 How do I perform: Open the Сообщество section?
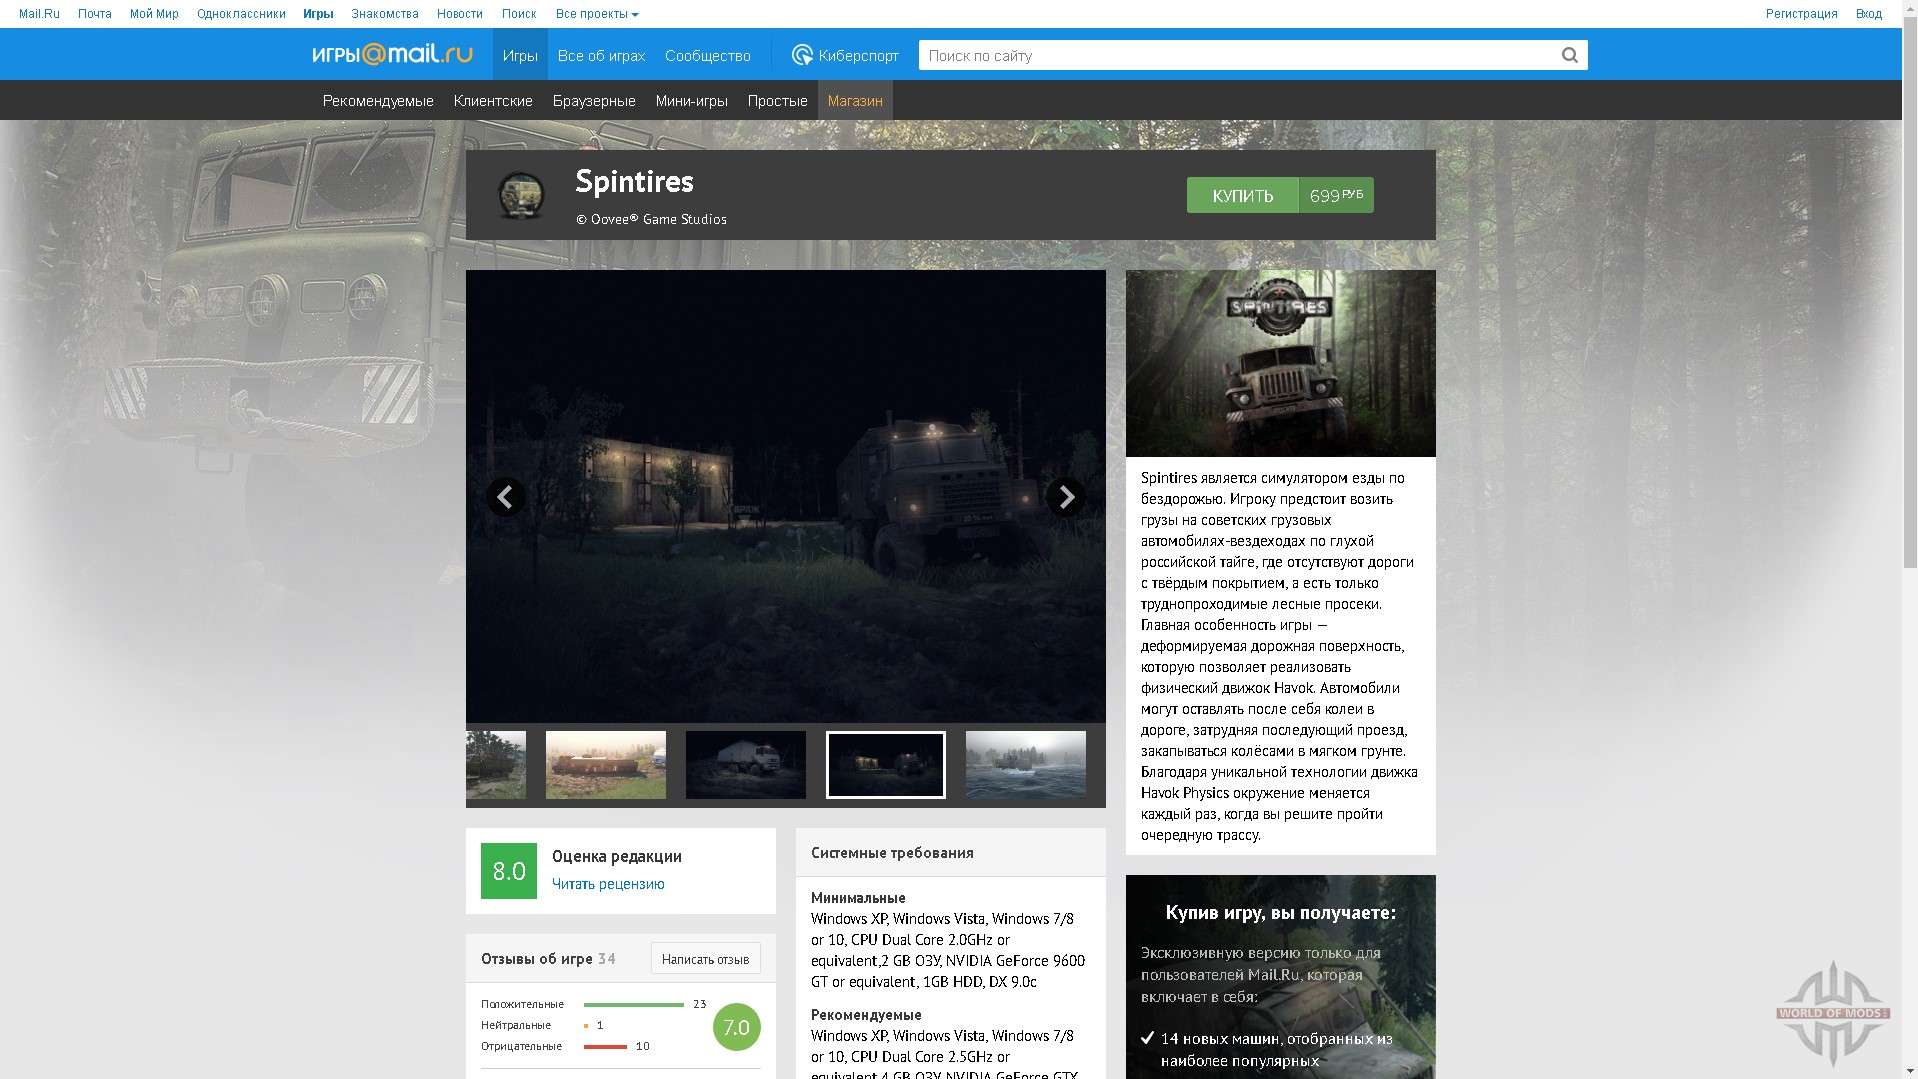click(707, 55)
